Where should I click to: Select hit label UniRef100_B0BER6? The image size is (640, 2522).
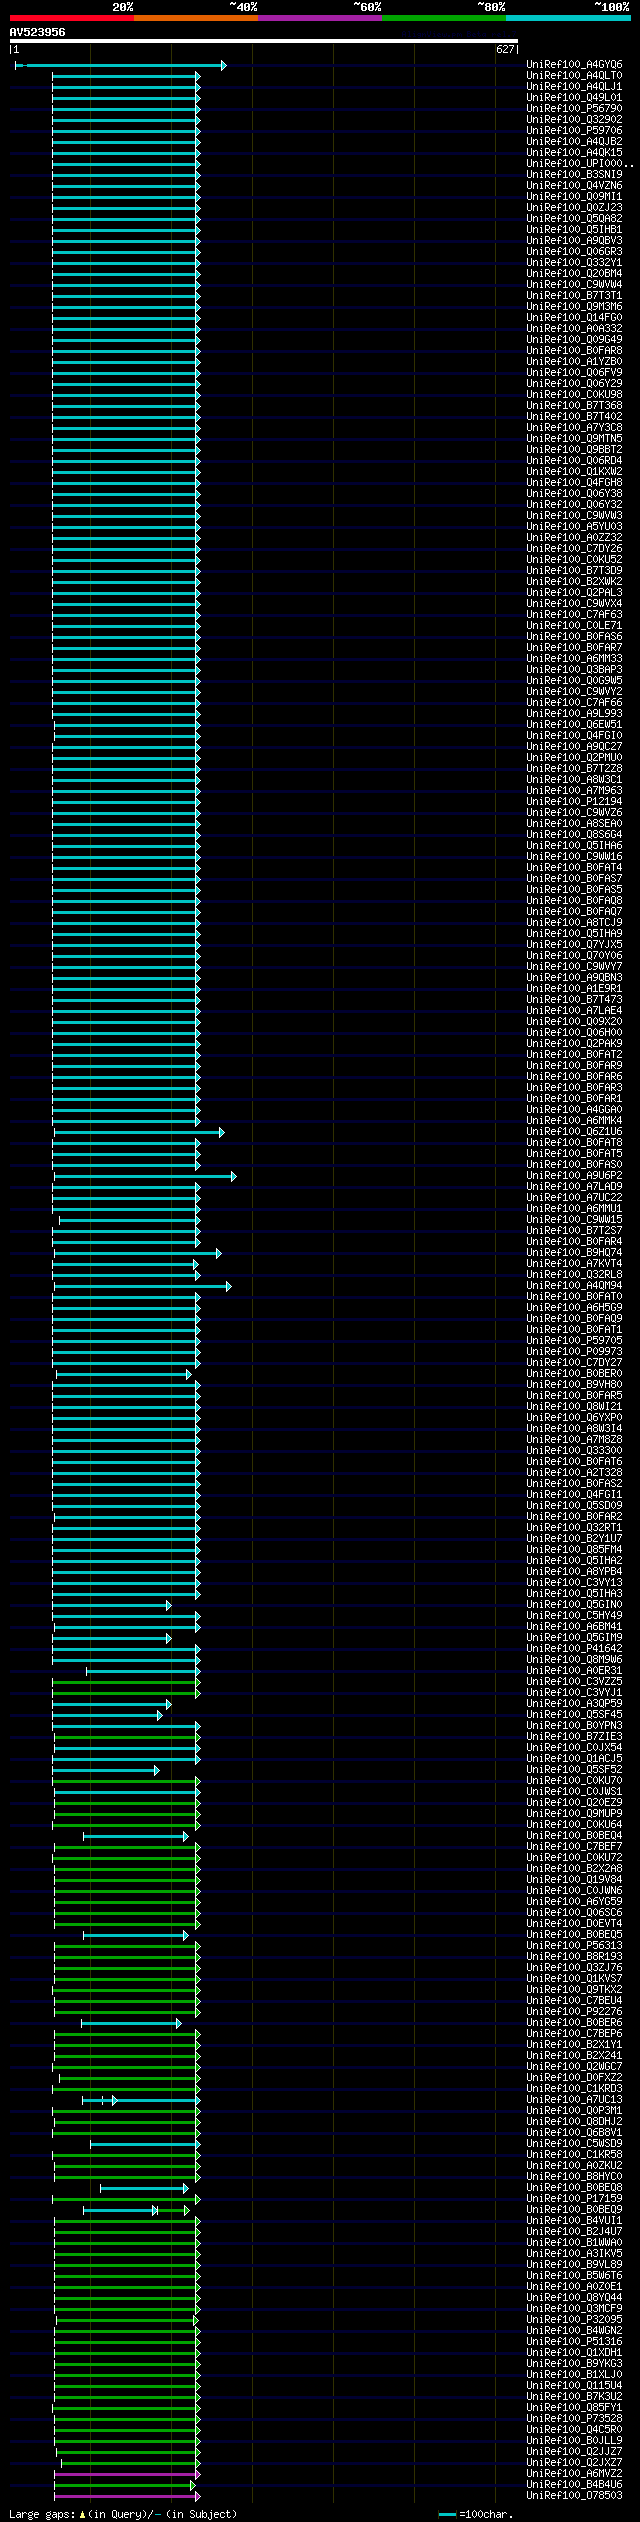point(574,2022)
